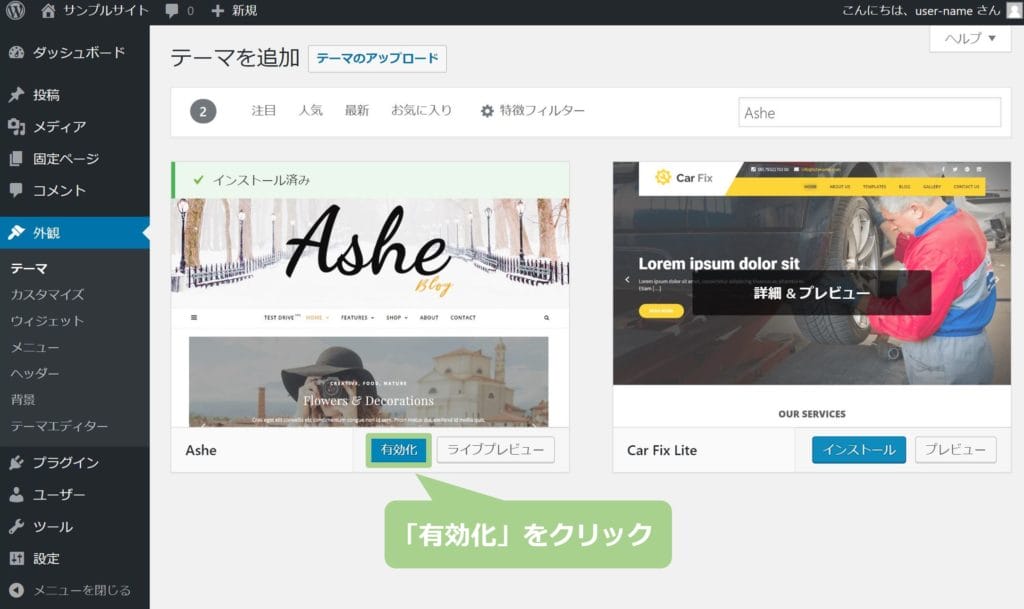
Task: Click the plus icon beside 新規
Action: (218, 11)
